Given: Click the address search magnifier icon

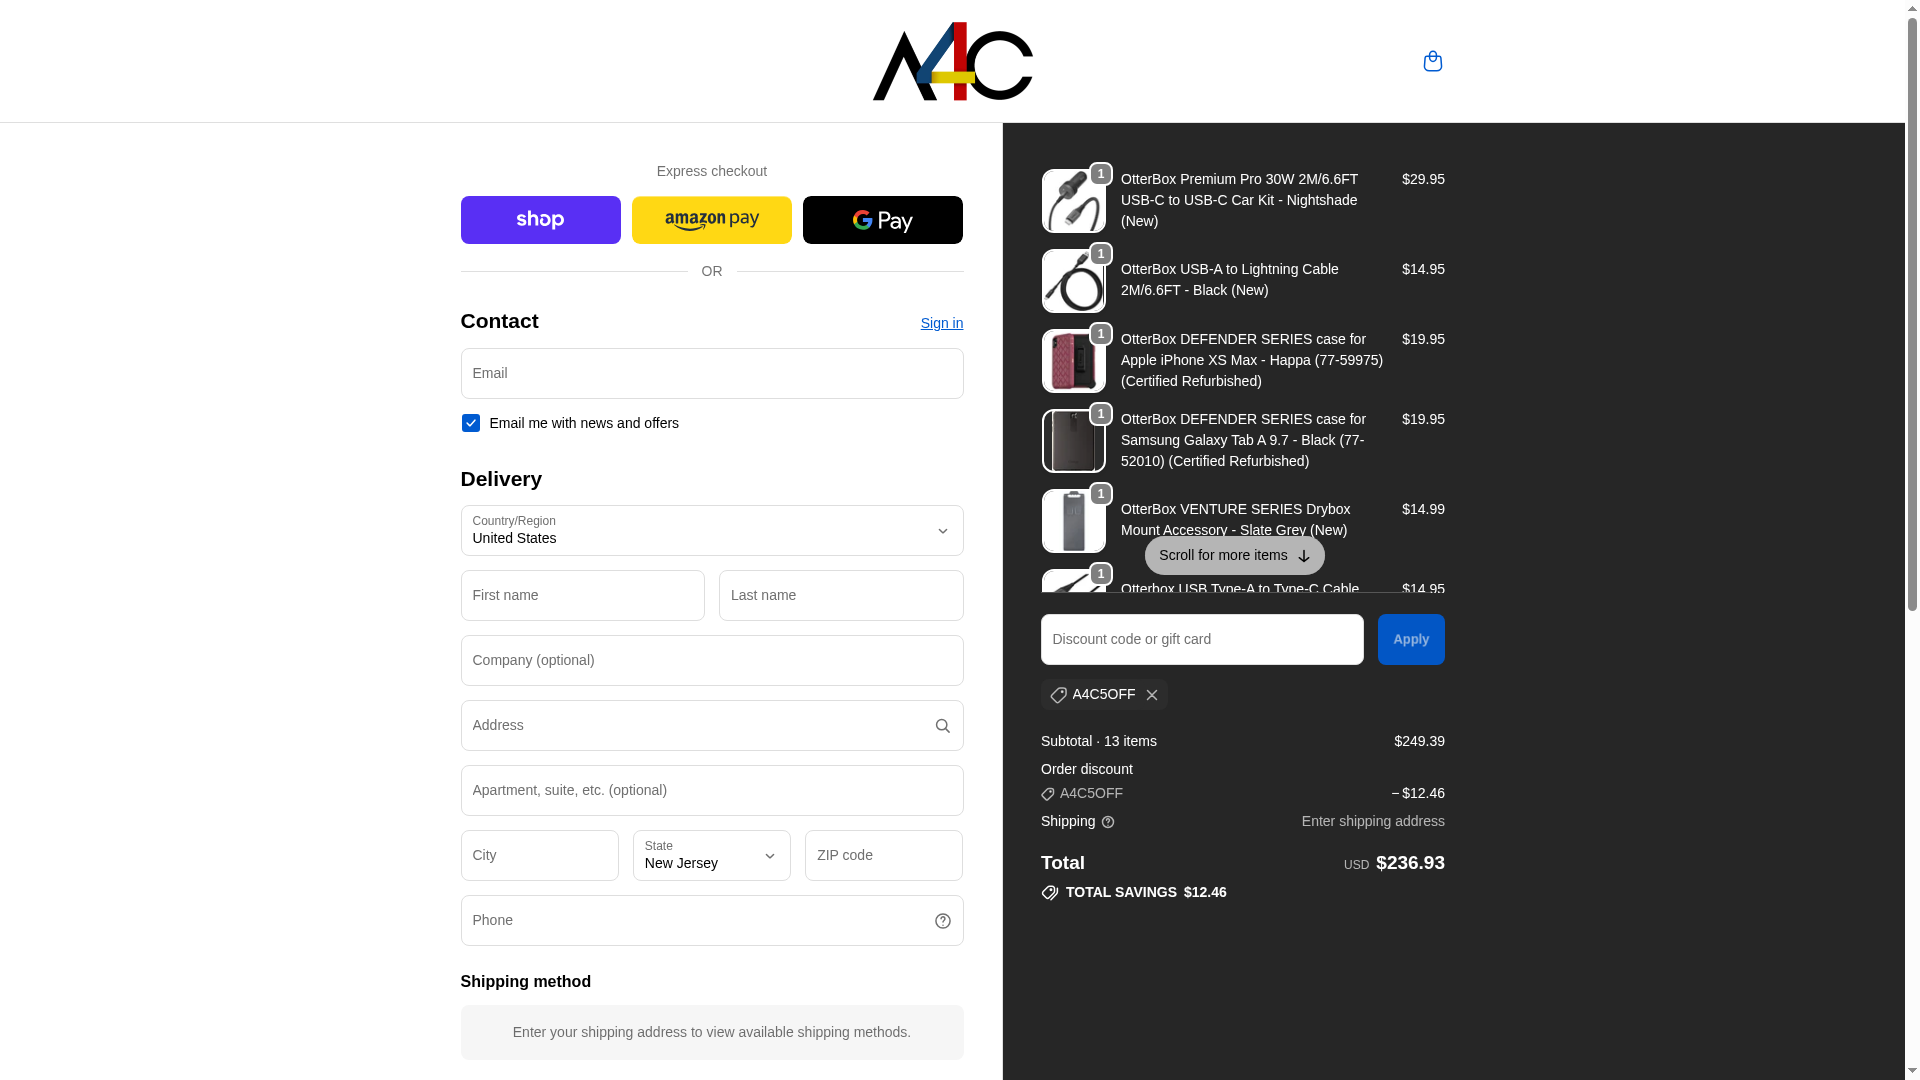Looking at the screenshot, I should click(x=942, y=726).
